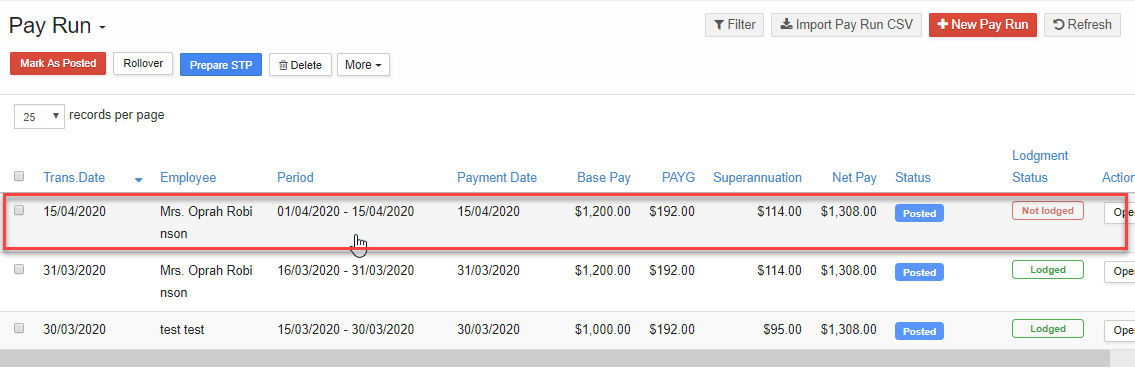Sort by Employee column header

click(188, 177)
